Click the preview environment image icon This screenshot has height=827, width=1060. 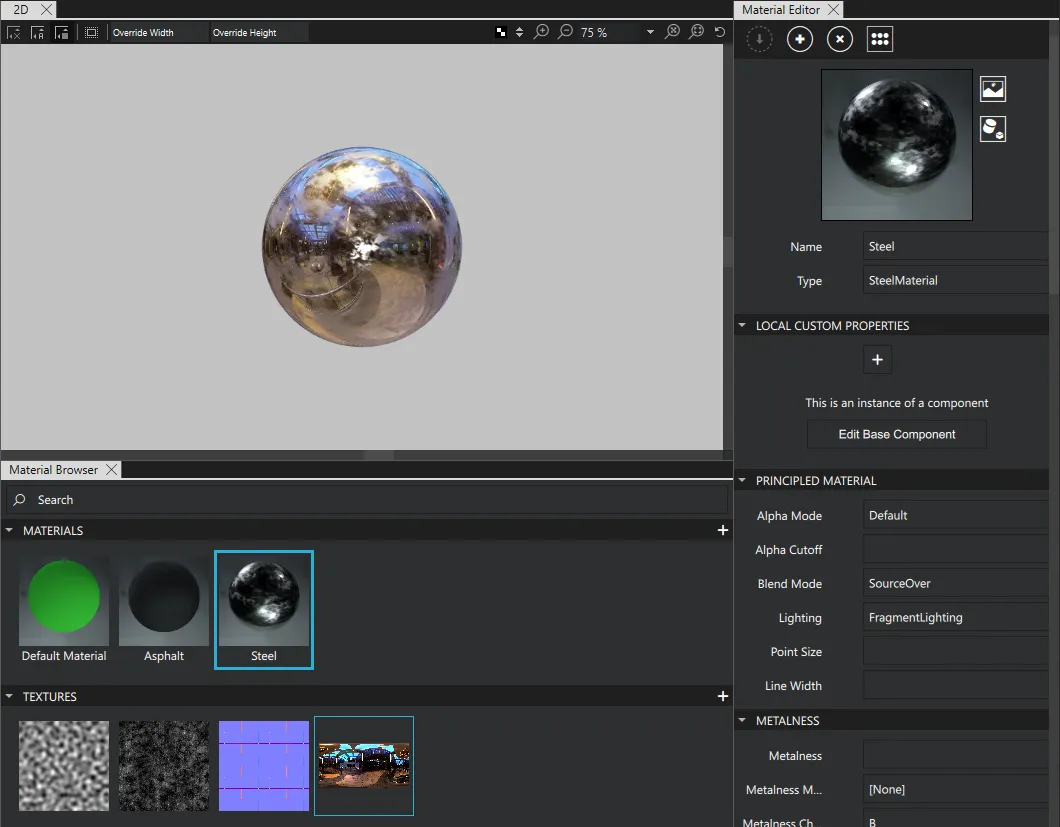point(992,89)
